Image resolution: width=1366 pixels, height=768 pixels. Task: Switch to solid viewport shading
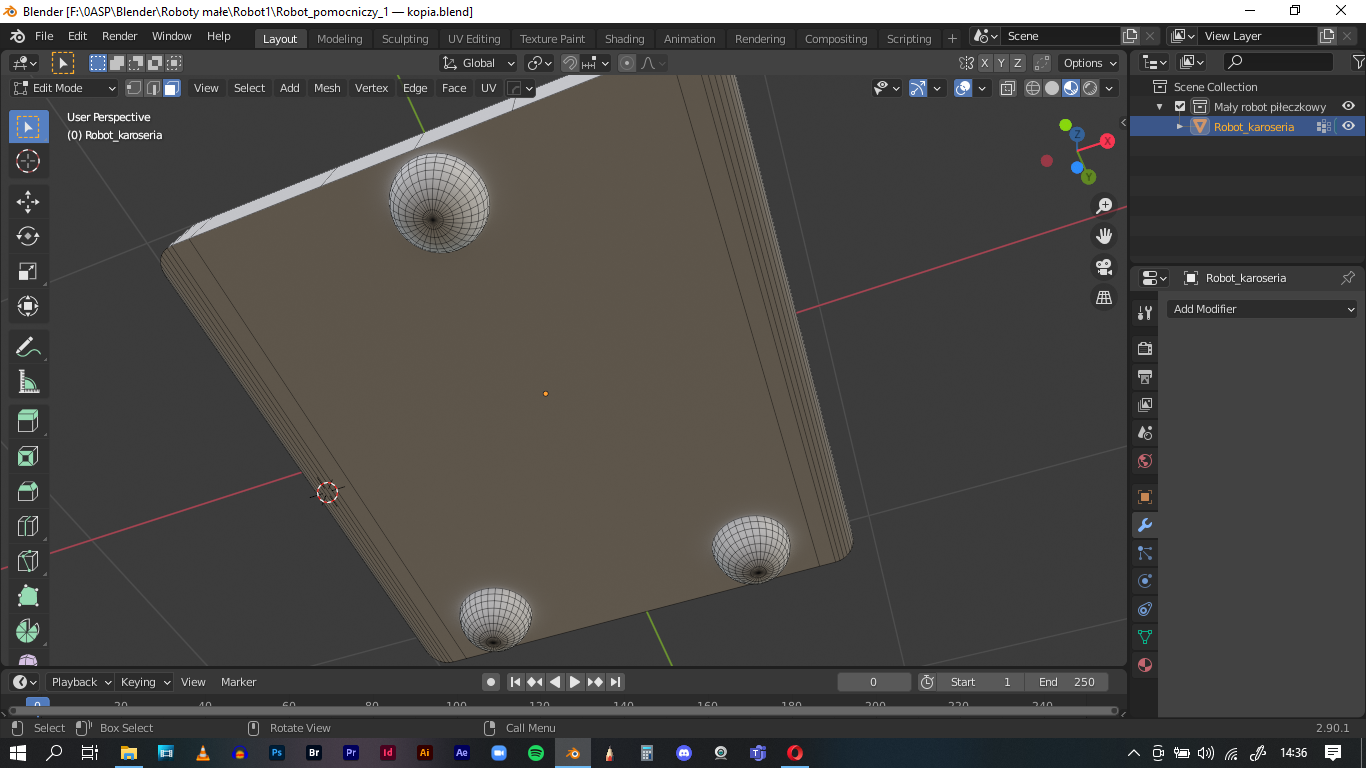click(1052, 88)
